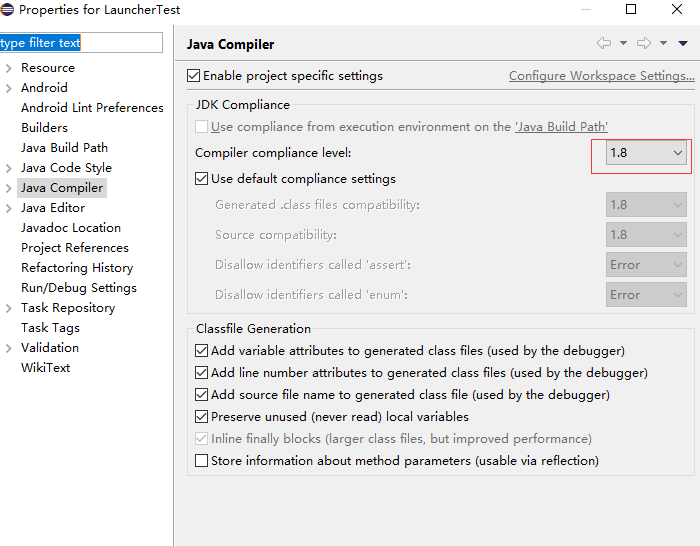Open the dialog view menu triangle
Screen dimensions: 700x546
point(683,43)
